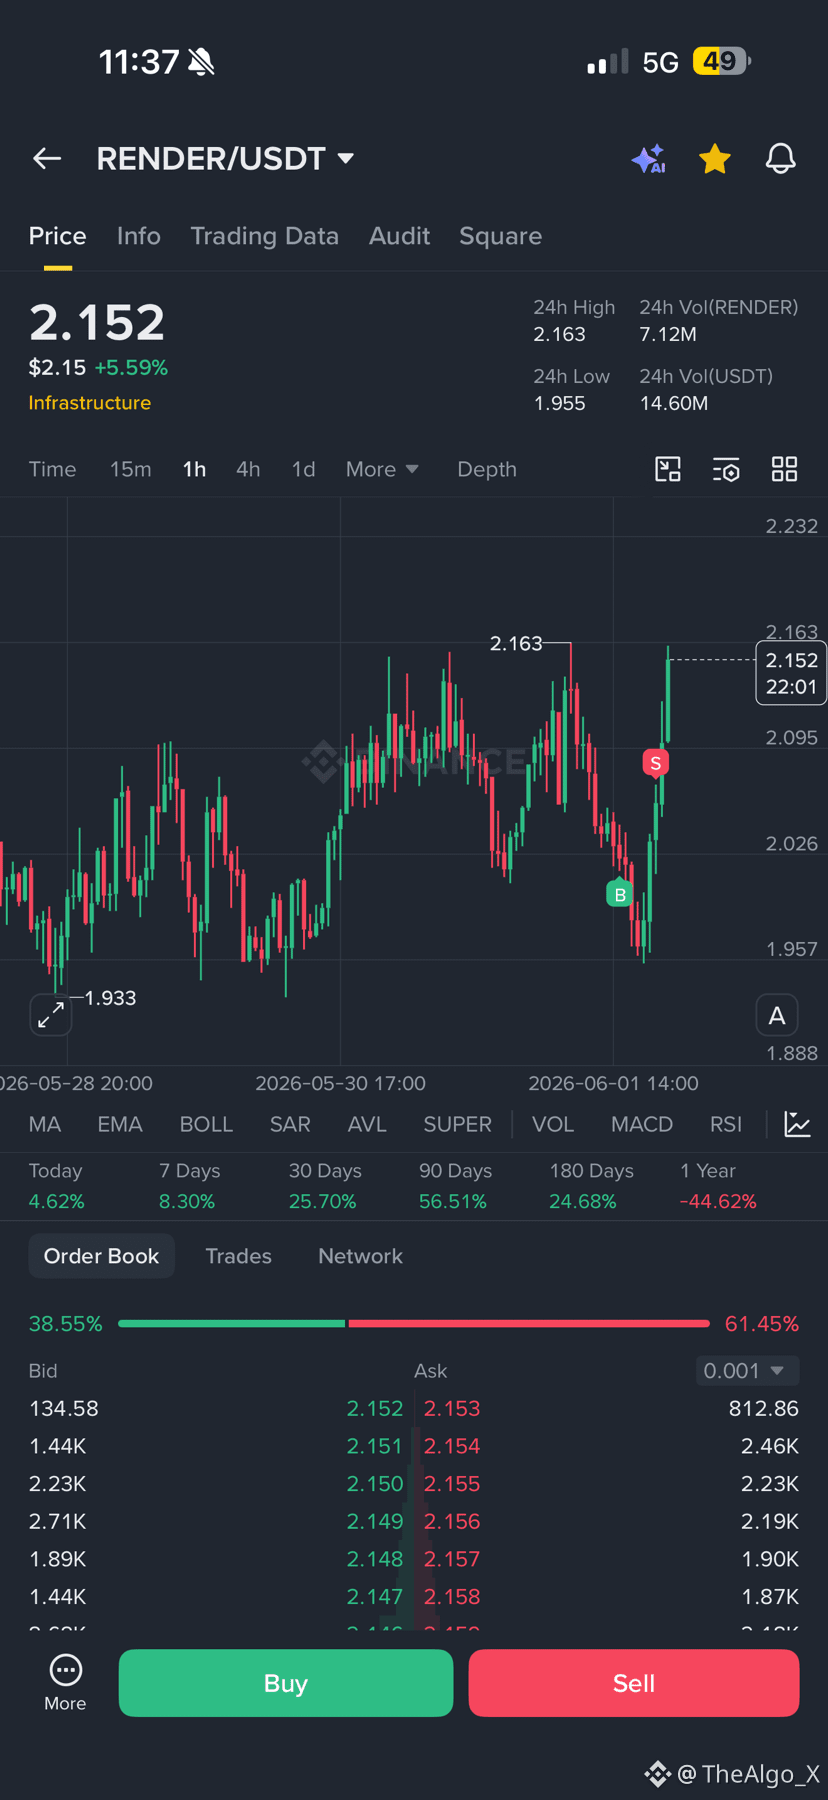Tap the 30 Days 25.70% performance
Screen dimensions: 828x1800
tap(323, 1186)
